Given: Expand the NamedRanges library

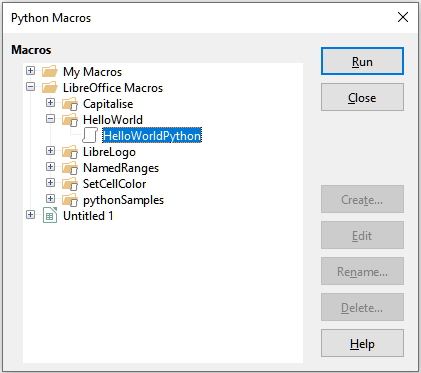Looking at the screenshot, I should (50, 167).
